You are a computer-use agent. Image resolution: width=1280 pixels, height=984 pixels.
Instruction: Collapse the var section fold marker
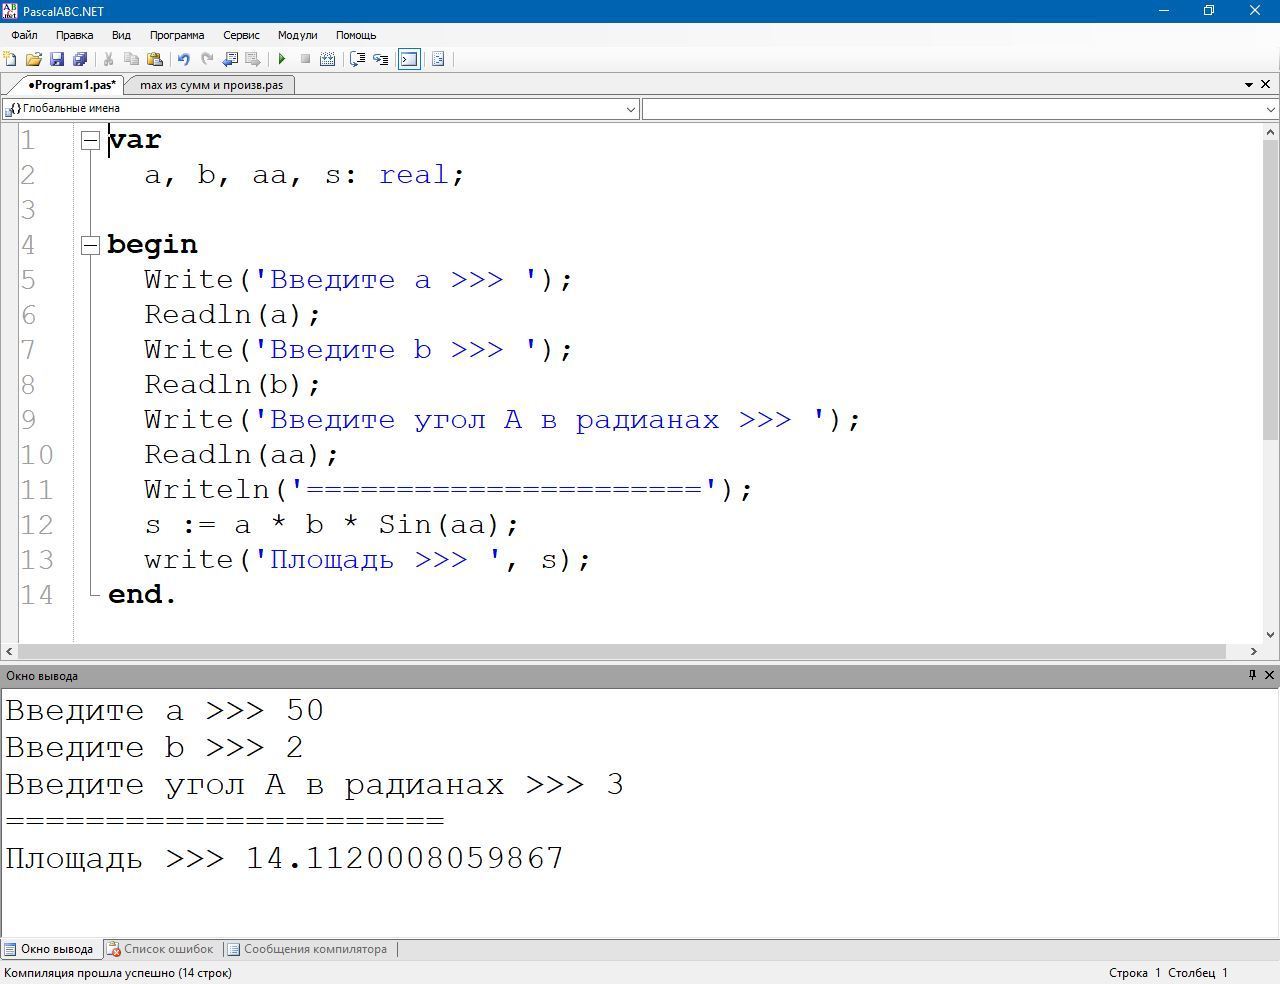90,140
